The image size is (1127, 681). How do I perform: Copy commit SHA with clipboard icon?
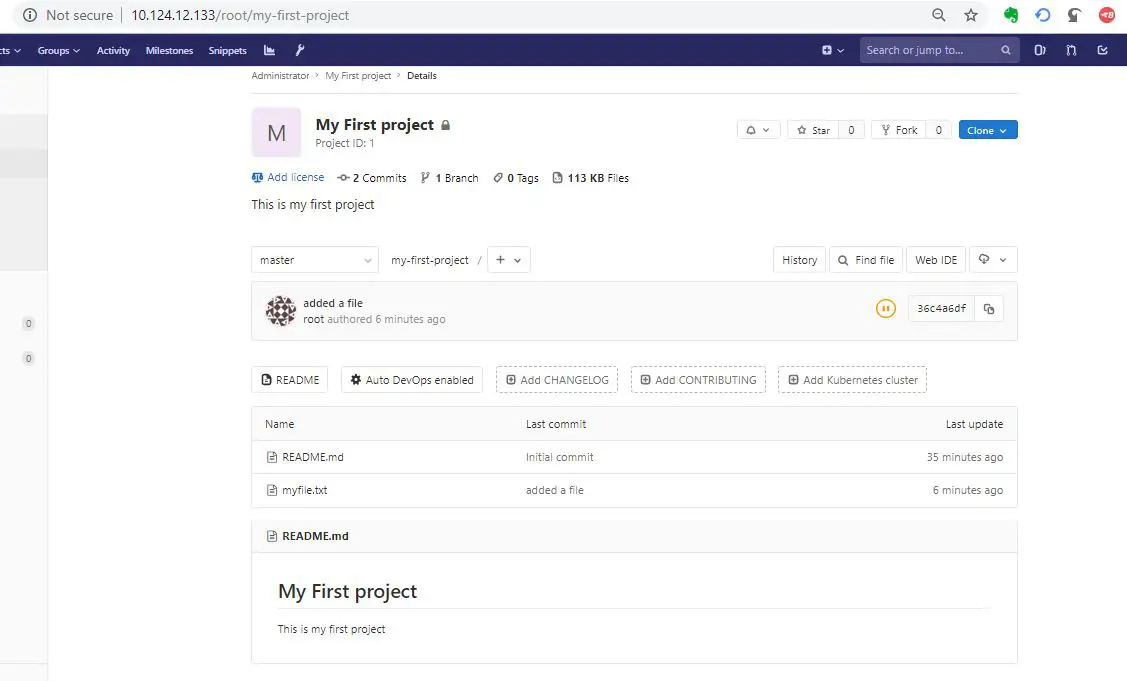click(988, 309)
